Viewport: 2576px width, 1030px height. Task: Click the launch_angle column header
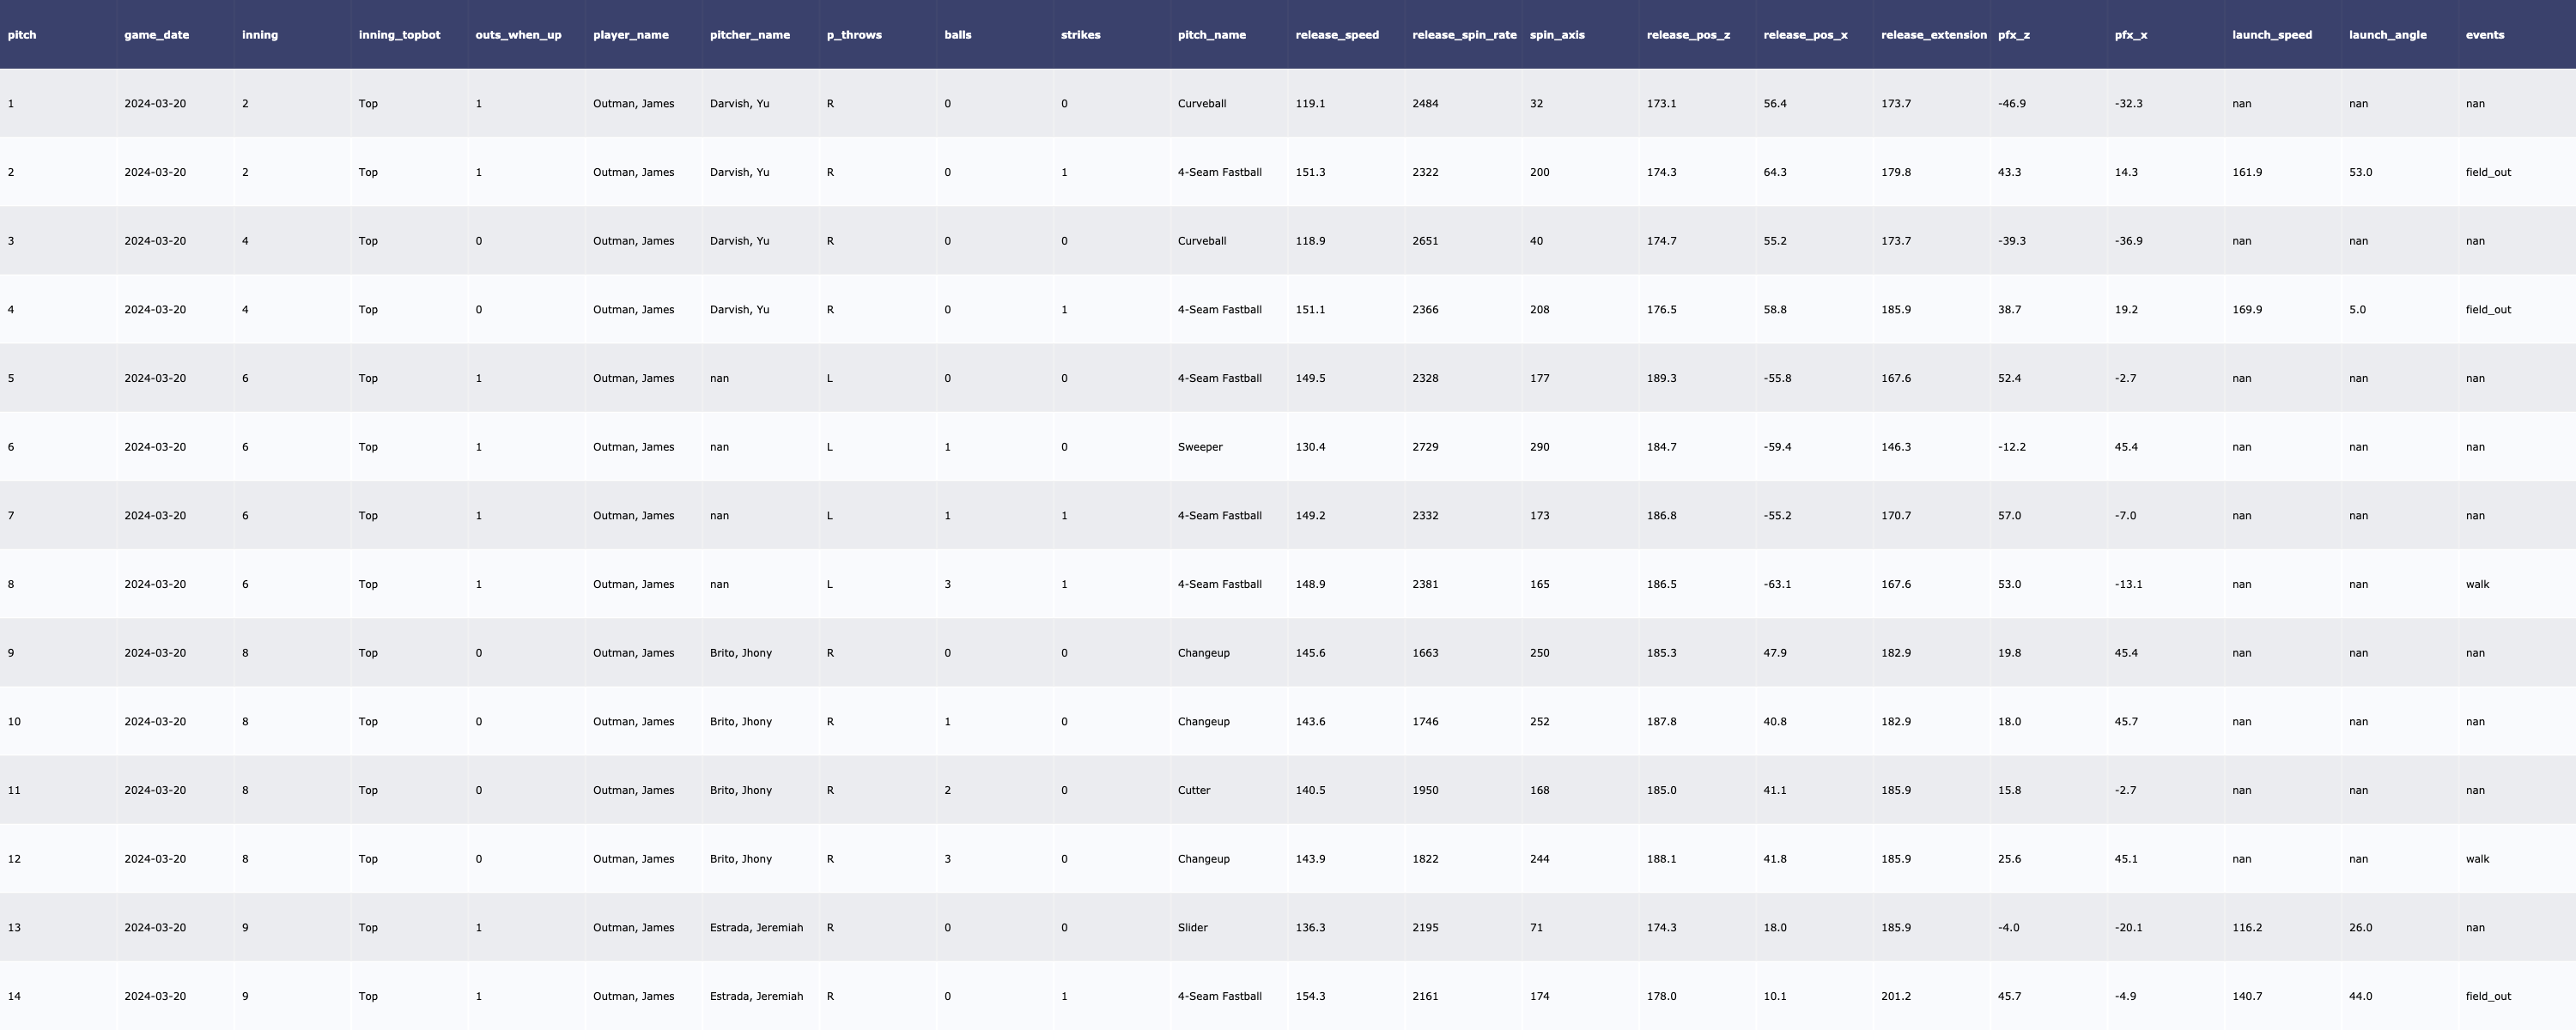(x=2387, y=35)
